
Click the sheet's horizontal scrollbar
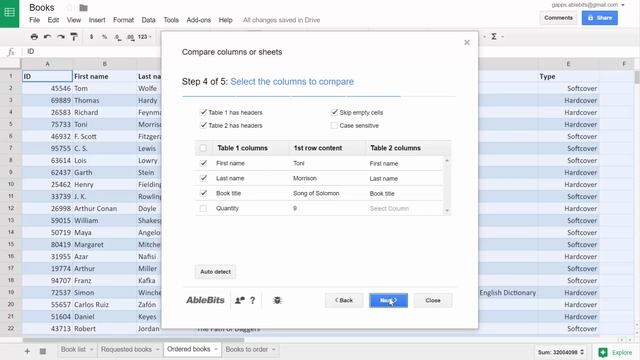click(x=133, y=340)
